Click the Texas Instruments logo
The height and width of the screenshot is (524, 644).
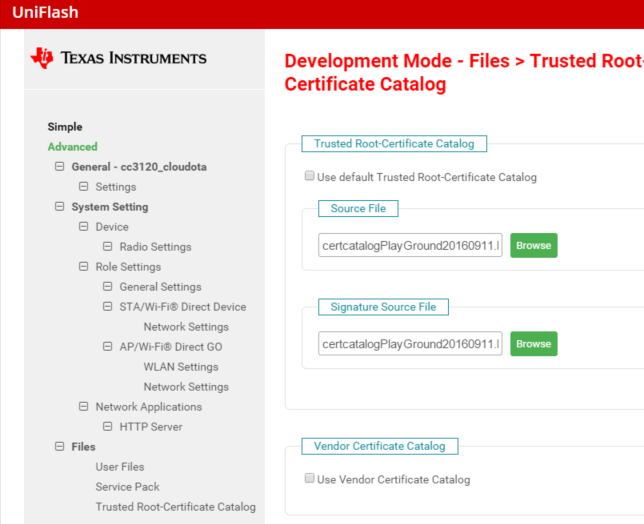[118, 58]
